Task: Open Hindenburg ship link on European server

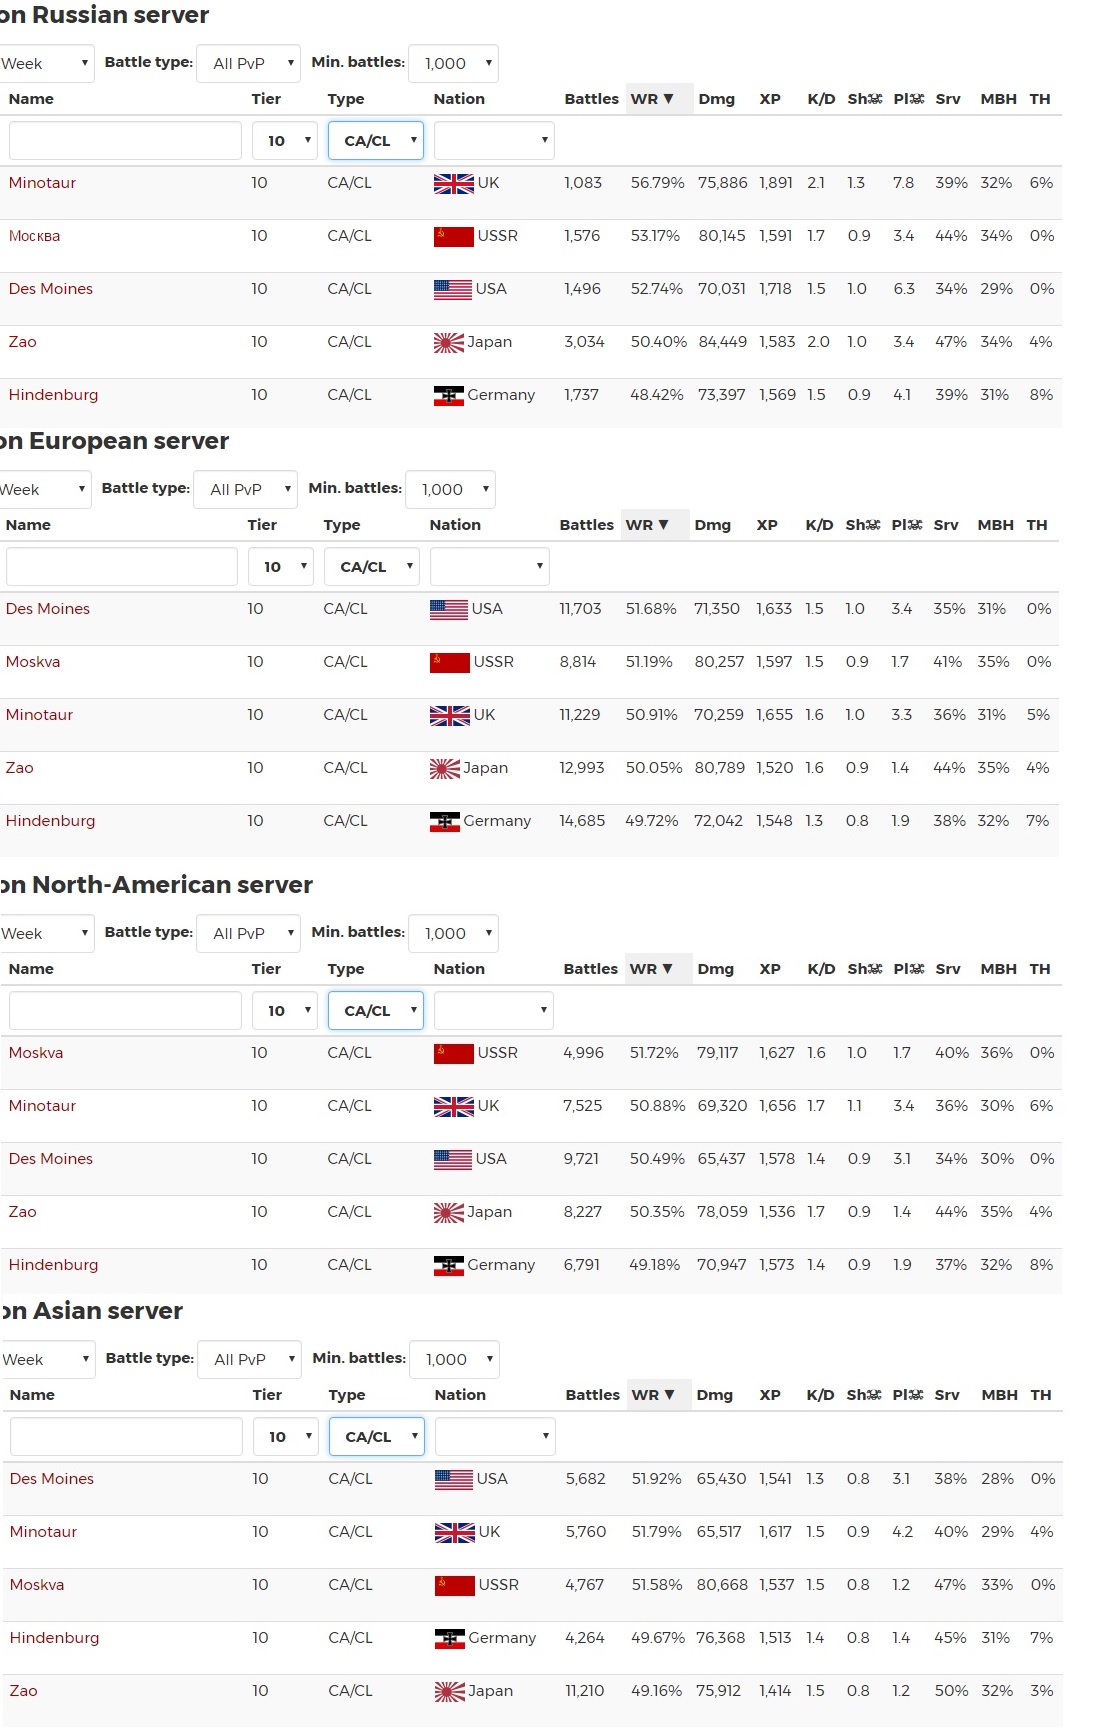Action: [51, 821]
